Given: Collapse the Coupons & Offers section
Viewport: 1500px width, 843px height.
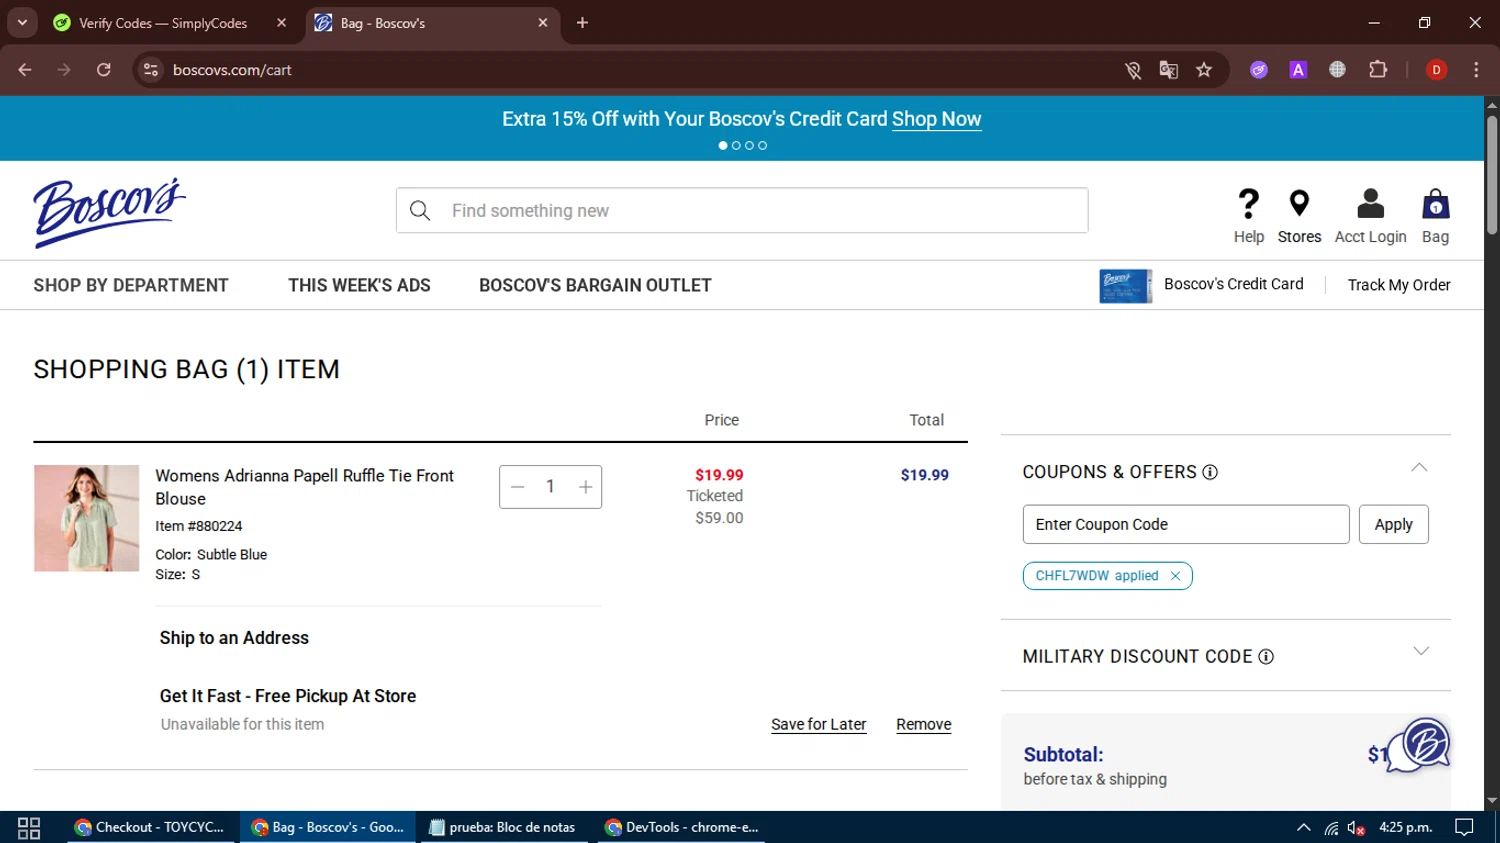Looking at the screenshot, I should click(1419, 468).
